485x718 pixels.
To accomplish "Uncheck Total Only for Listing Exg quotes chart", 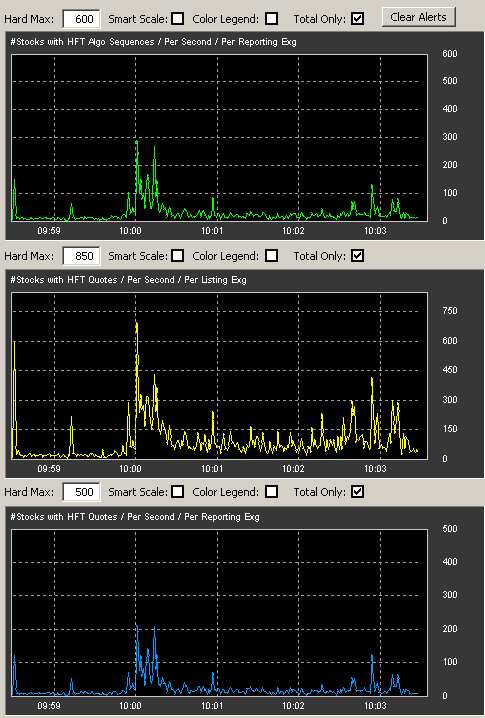I will point(358,256).
